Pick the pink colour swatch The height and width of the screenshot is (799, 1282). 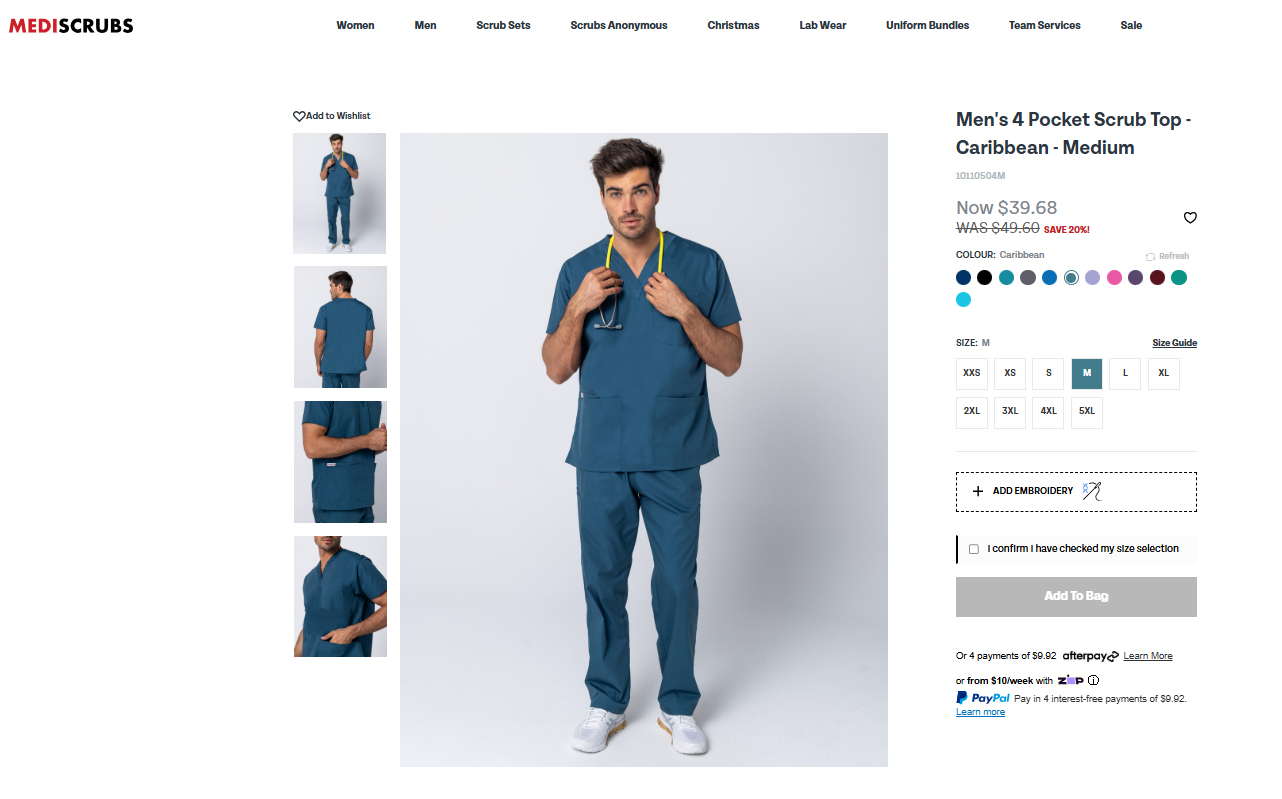[1114, 278]
